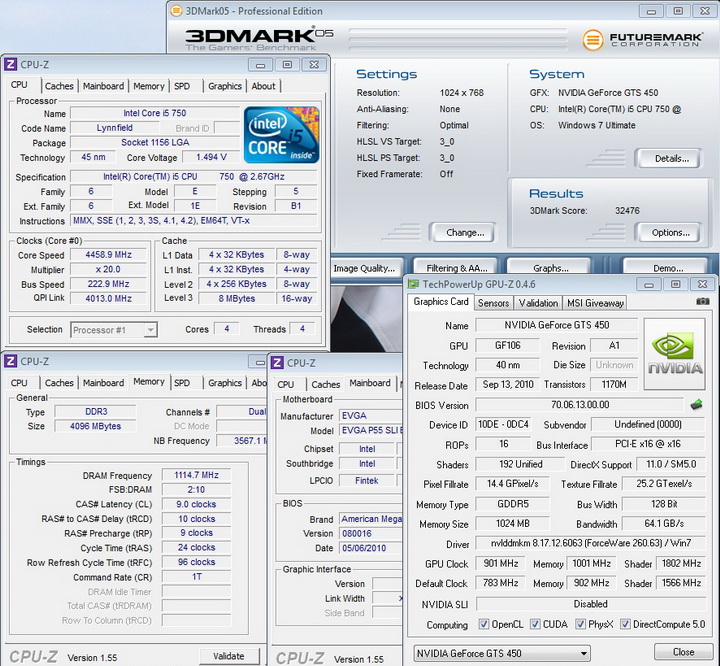Screen dimensions: 720x666
Task: Click the TechPowerUp GPU-Z title bar icon
Action: (414, 283)
